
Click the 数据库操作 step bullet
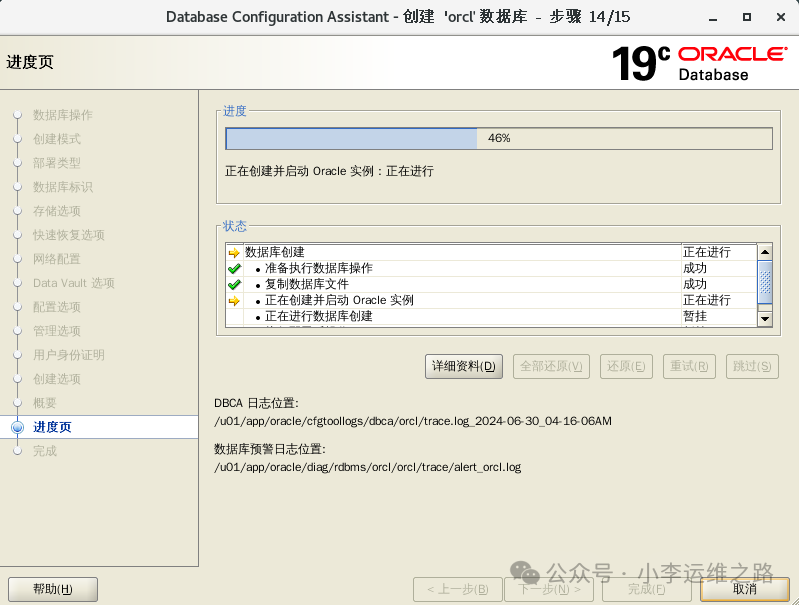(18, 115)
